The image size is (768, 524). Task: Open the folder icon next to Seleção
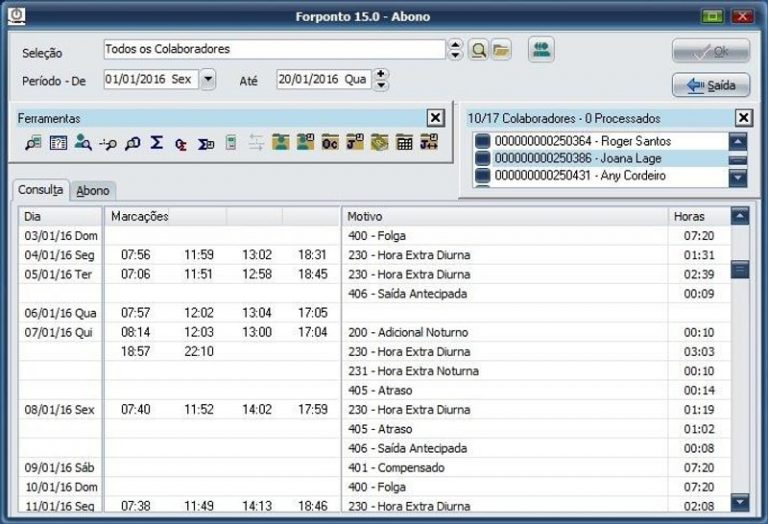point(501,50)
